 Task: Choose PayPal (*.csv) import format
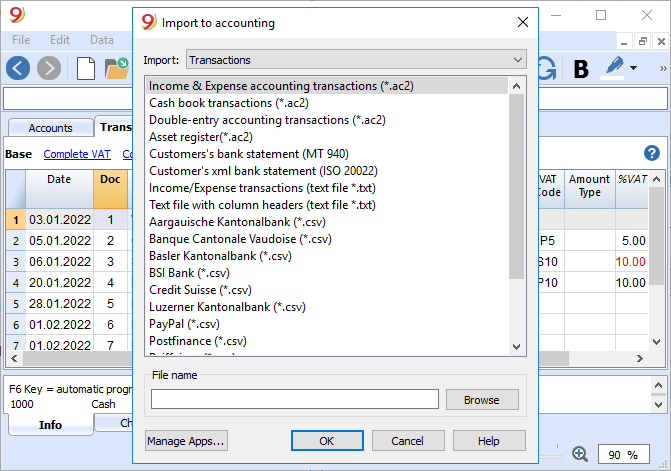click(184, 324)
